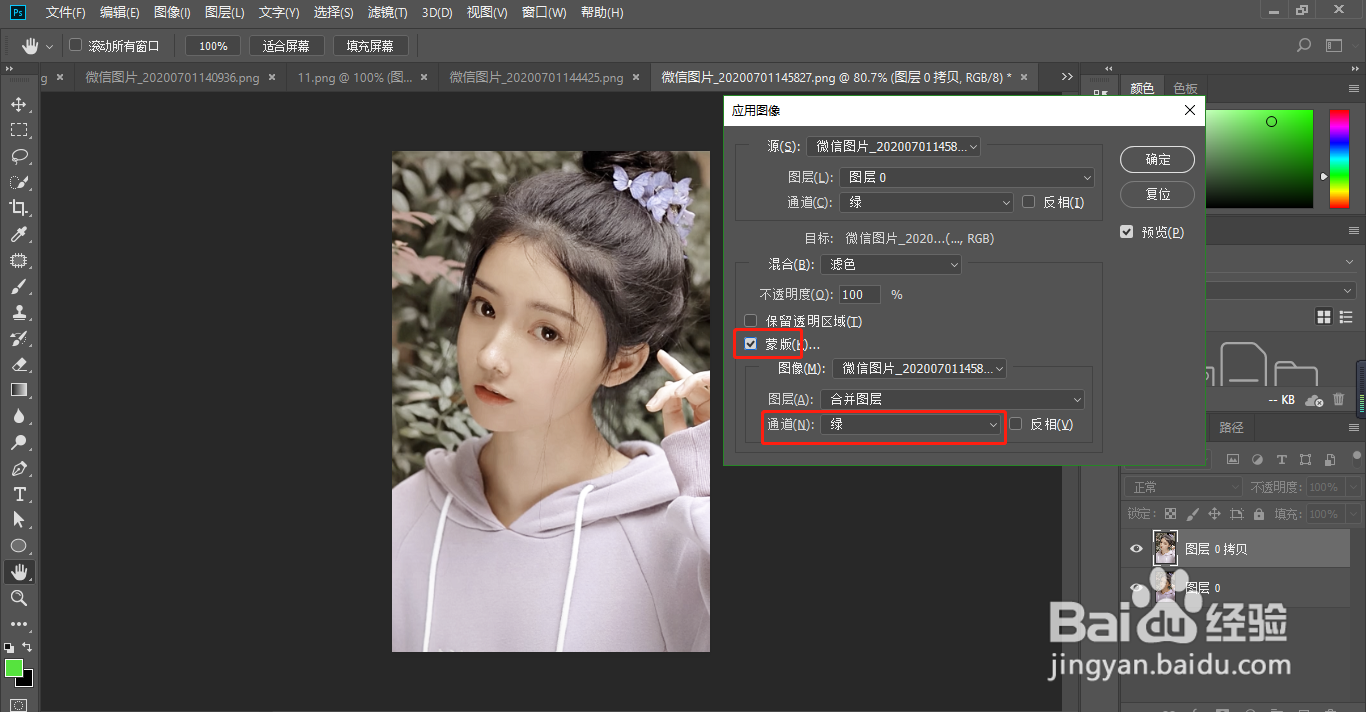Select the Clone Stamp tool

coord(18,312)
